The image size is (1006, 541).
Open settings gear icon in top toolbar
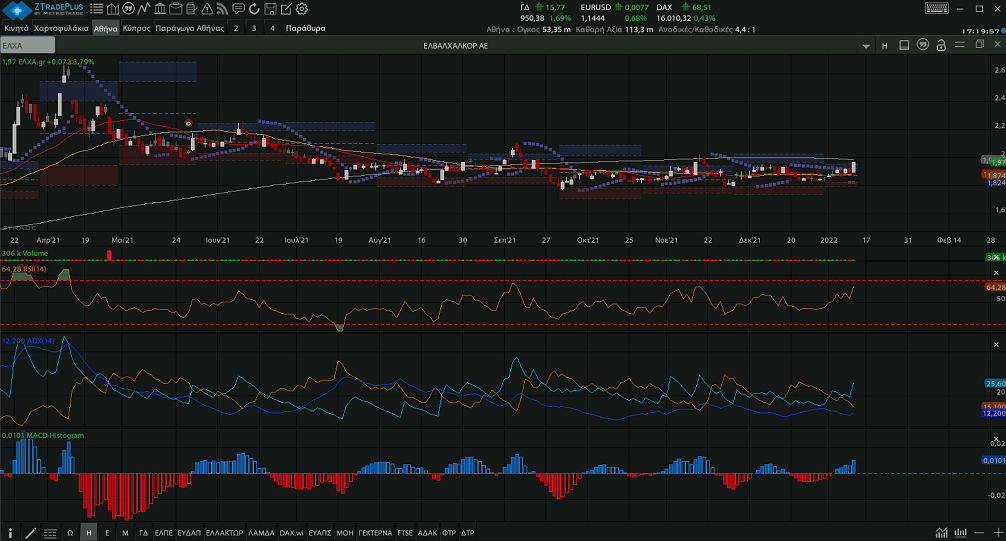tap(303, 9)
